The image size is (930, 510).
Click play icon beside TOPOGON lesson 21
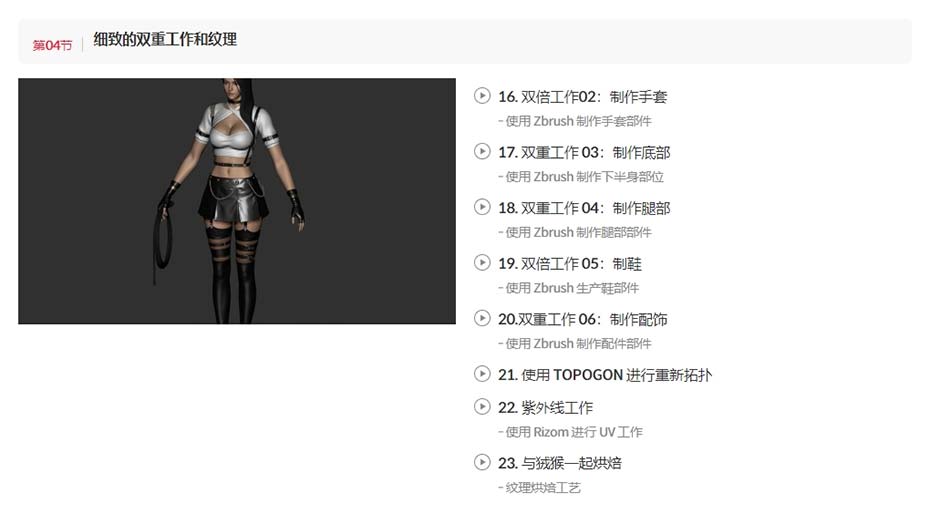[482, 374]
